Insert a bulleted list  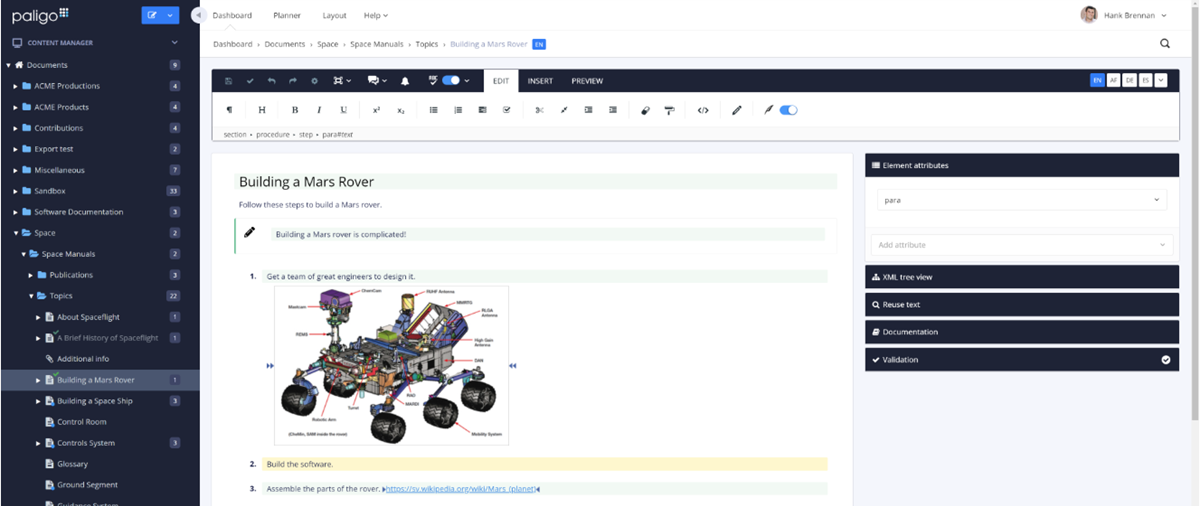click(433, 110)
